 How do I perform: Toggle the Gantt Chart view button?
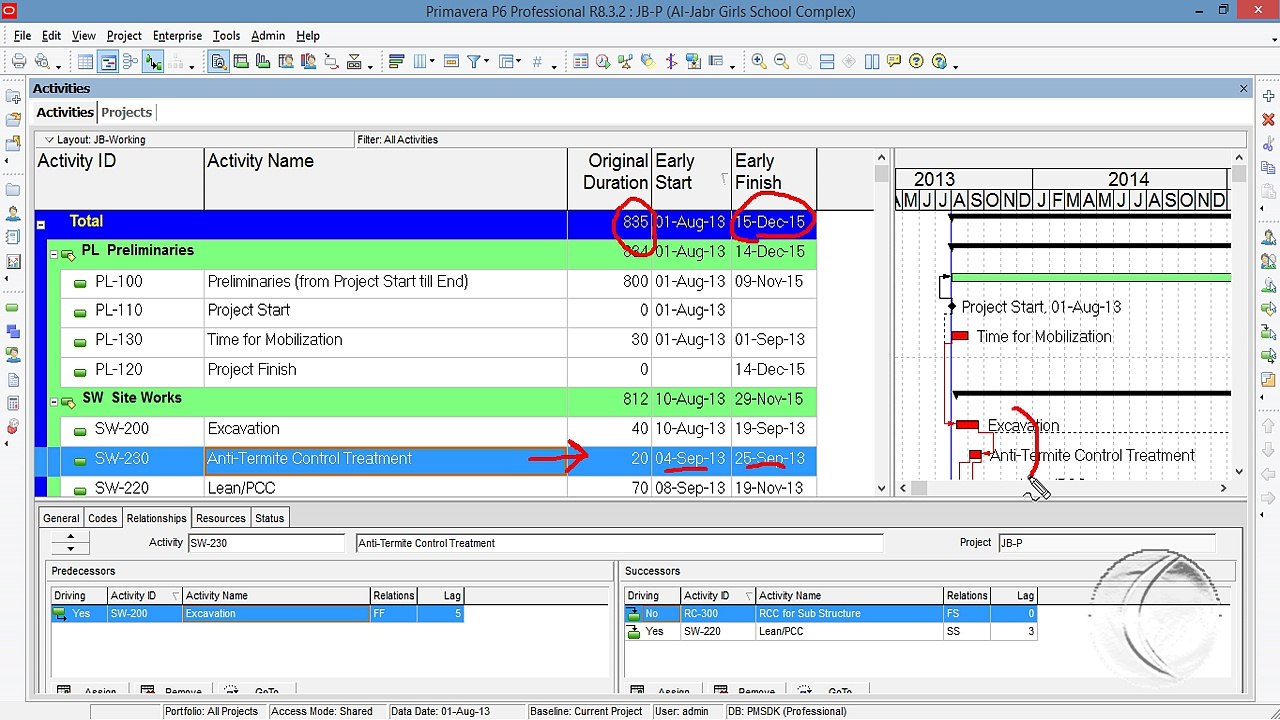point(107,62)
